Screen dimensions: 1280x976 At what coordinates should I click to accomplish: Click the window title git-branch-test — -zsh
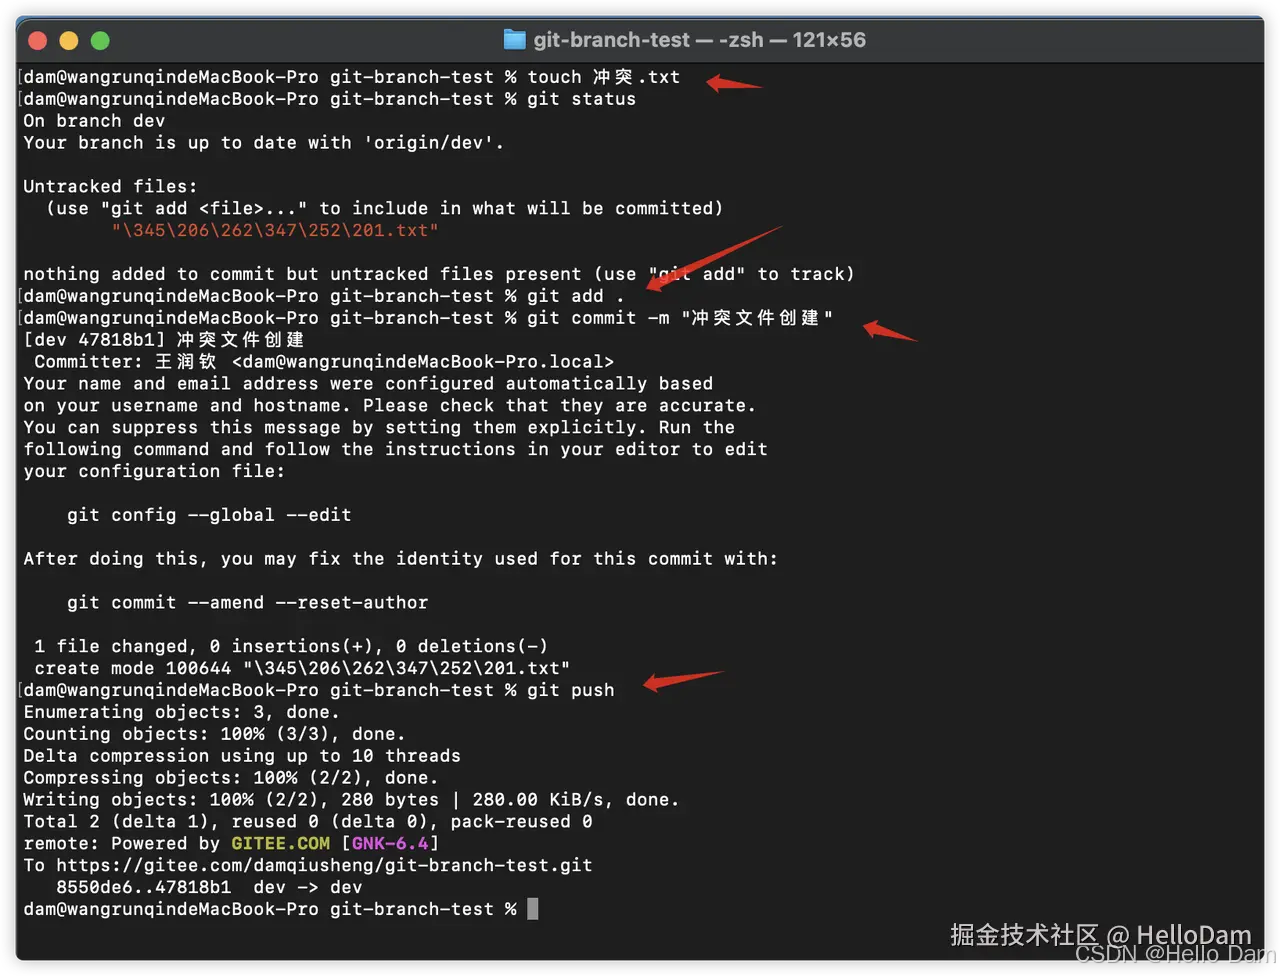(x=698, y=40)
